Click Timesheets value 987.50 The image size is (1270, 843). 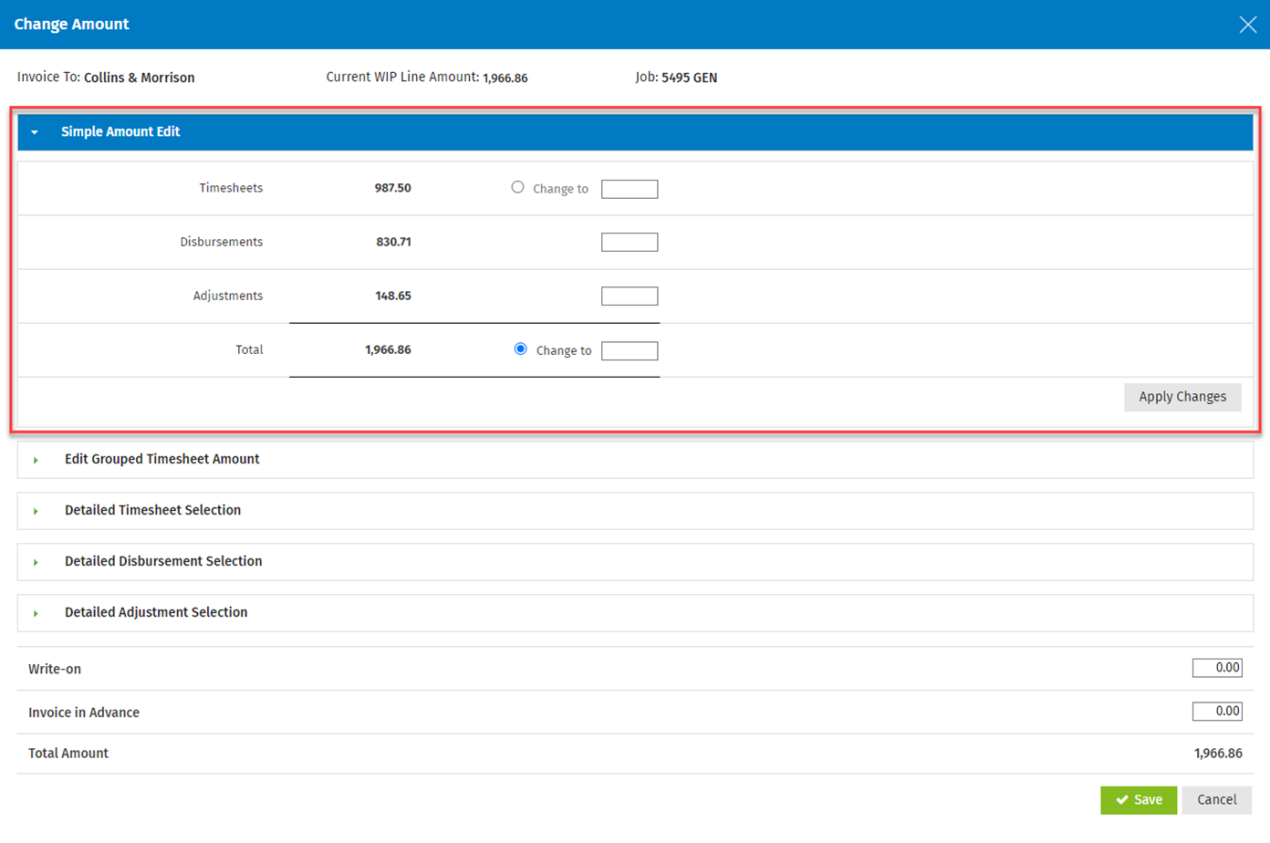393,188
